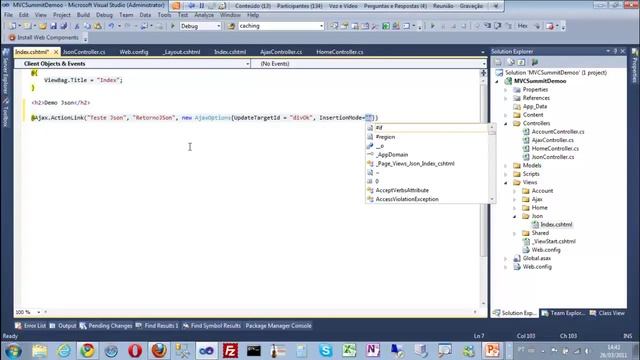Collapse the Views folder
This screenshot has width=640, height=360.
(506, 182)
